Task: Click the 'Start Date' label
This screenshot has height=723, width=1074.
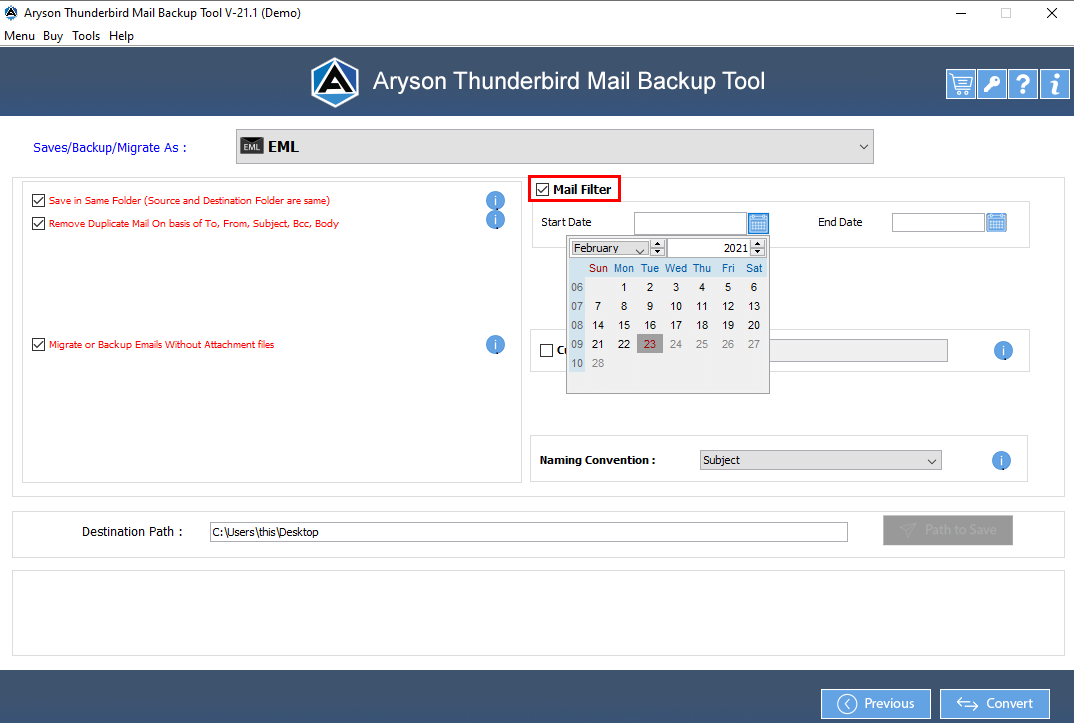Action: (x=566, y=222)
